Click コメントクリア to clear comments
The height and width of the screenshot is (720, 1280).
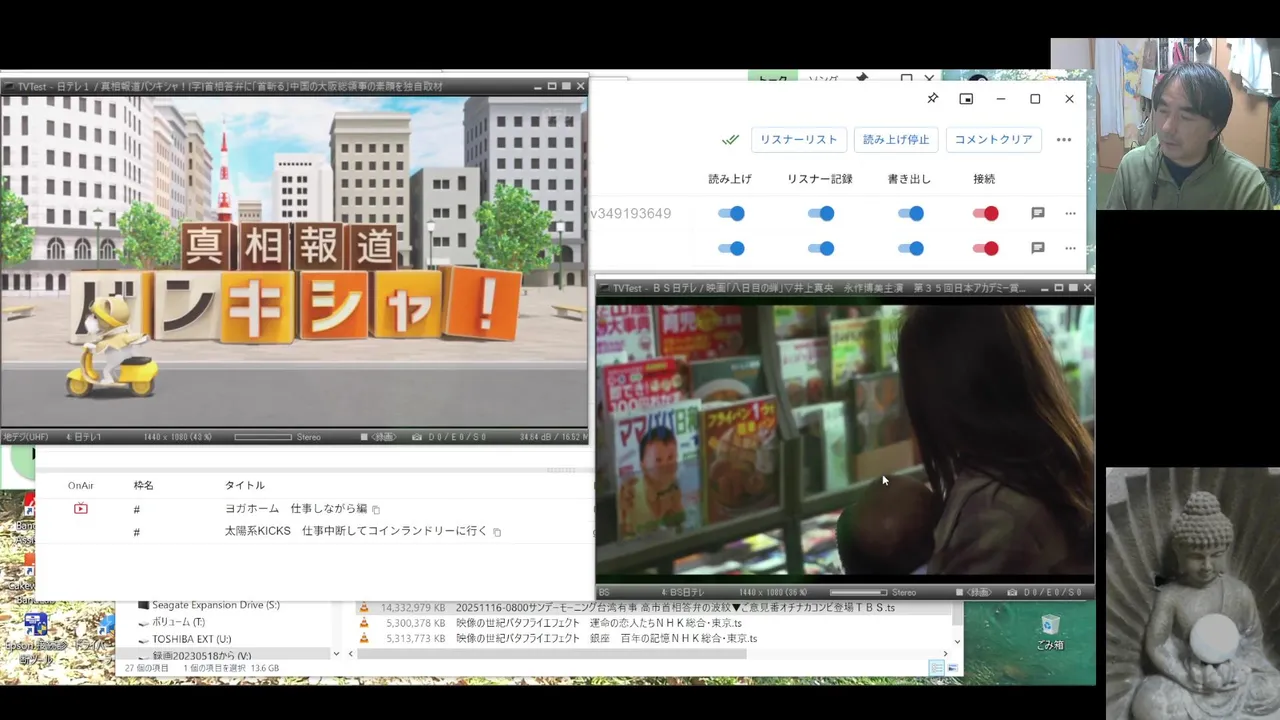(x=993, y=140)
